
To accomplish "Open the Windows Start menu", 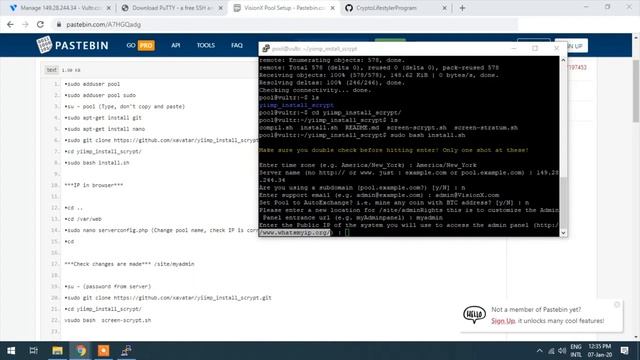I will click(11, 351).
